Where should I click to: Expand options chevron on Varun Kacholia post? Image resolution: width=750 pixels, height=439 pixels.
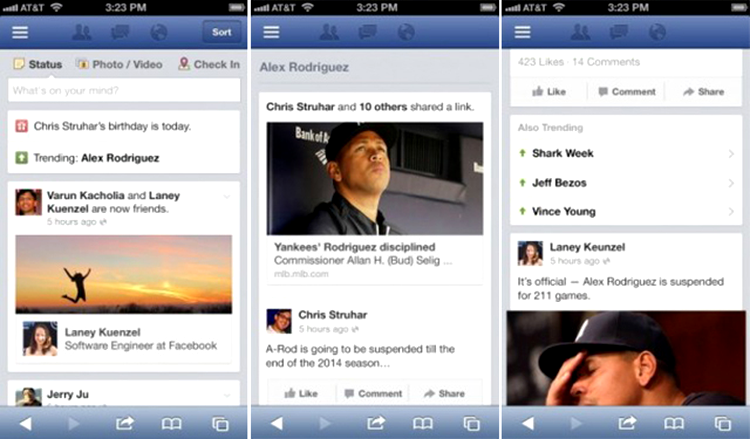(x=227, y=196)
